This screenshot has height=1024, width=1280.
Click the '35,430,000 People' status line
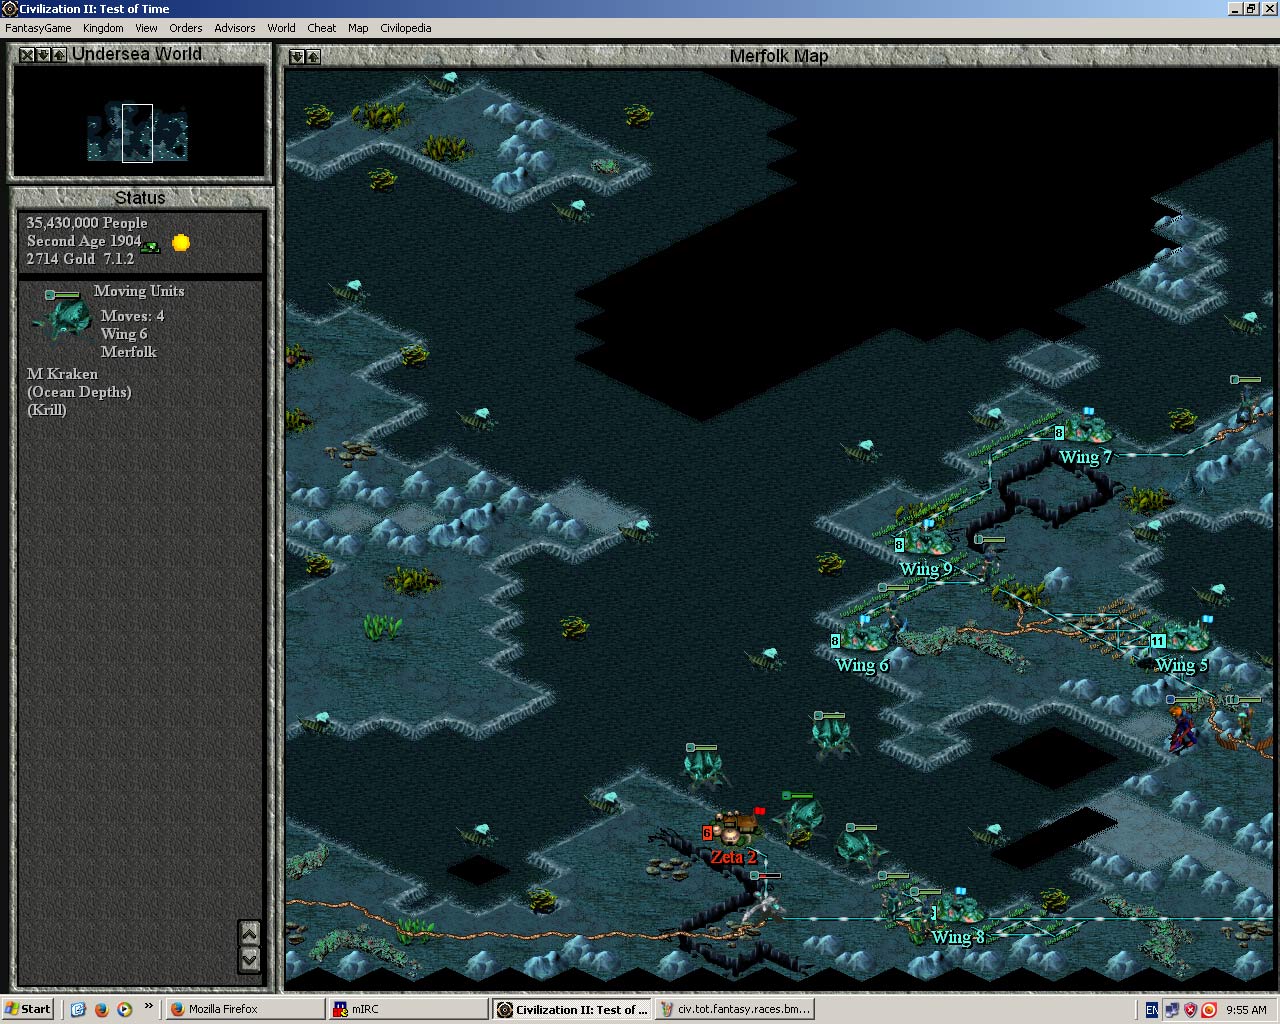(x=87, y=223)
